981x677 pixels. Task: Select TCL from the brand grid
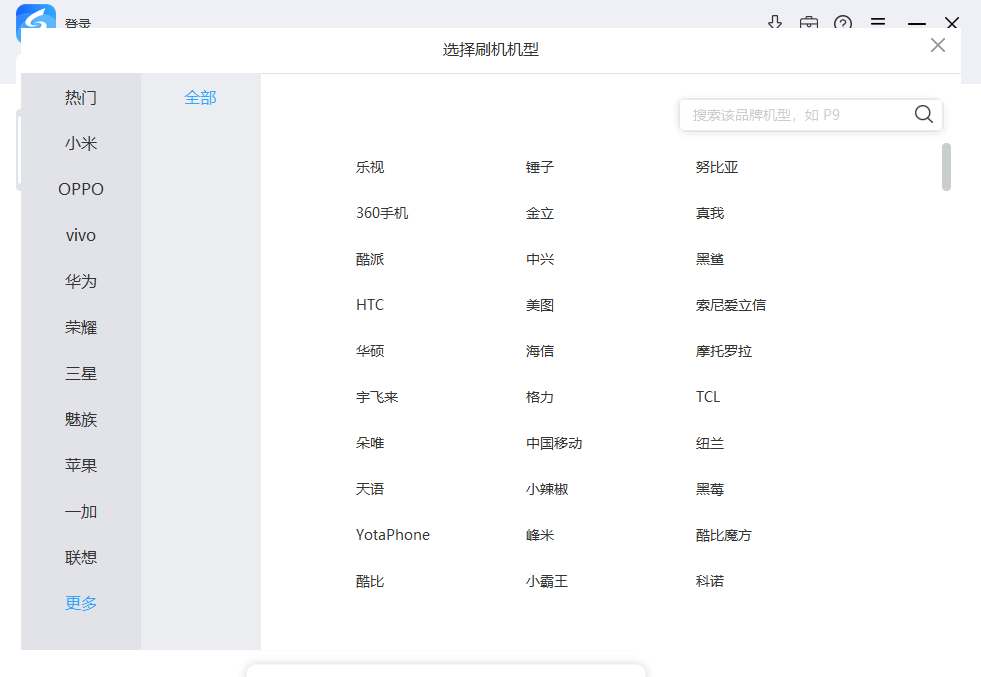pos(707,396)
